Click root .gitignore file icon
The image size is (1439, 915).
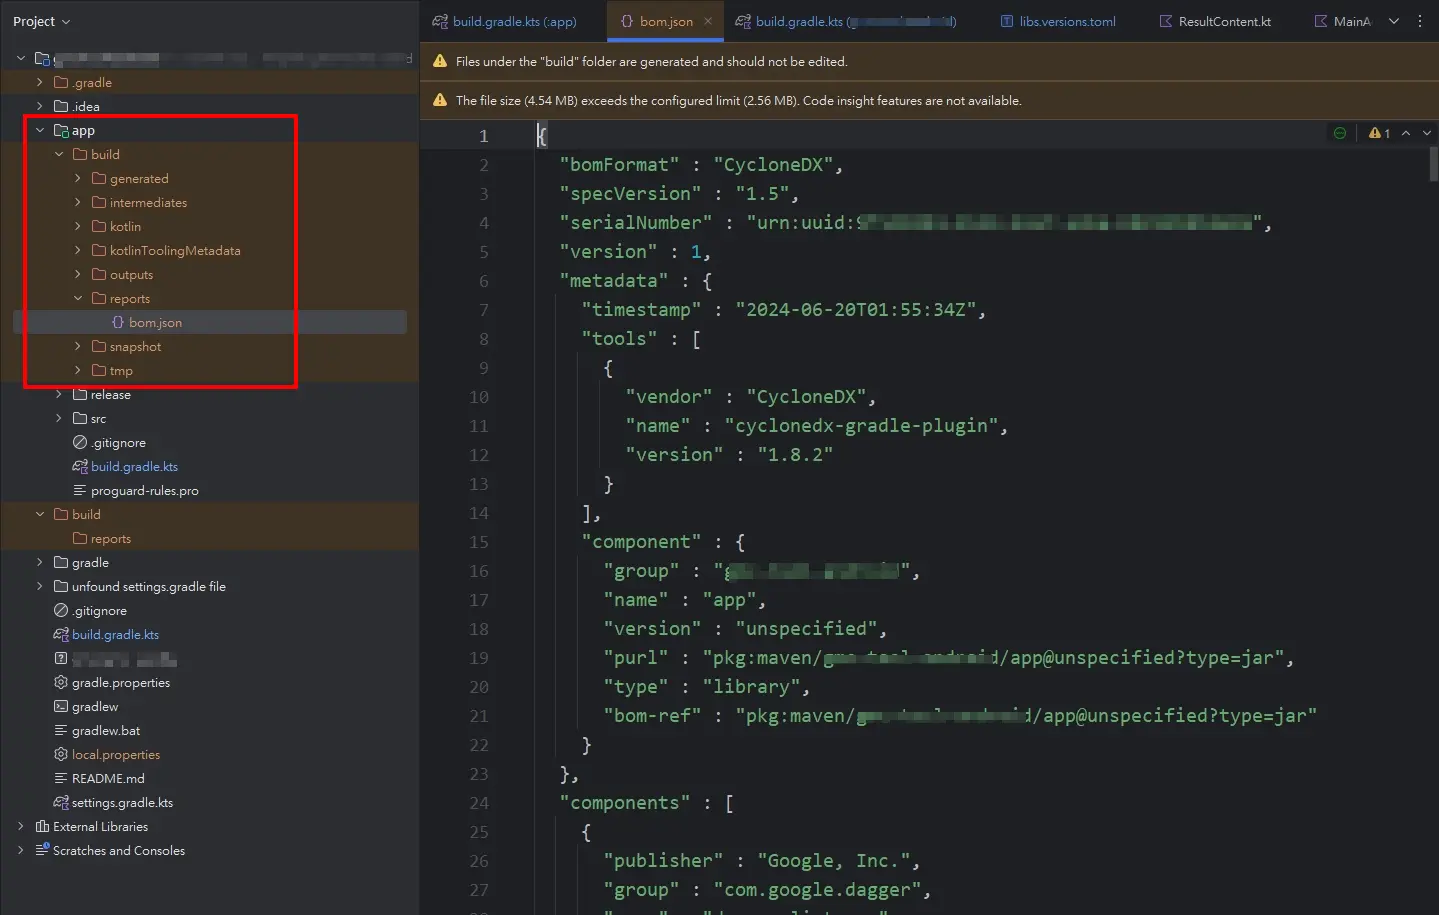tap(61, 610)
